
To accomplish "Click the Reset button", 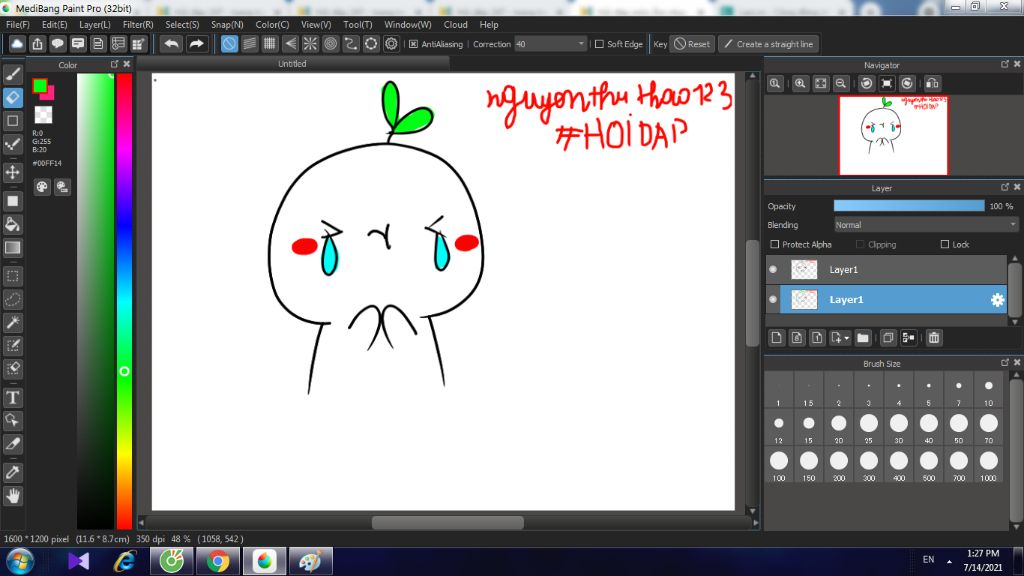I will (x=692, y=44).
